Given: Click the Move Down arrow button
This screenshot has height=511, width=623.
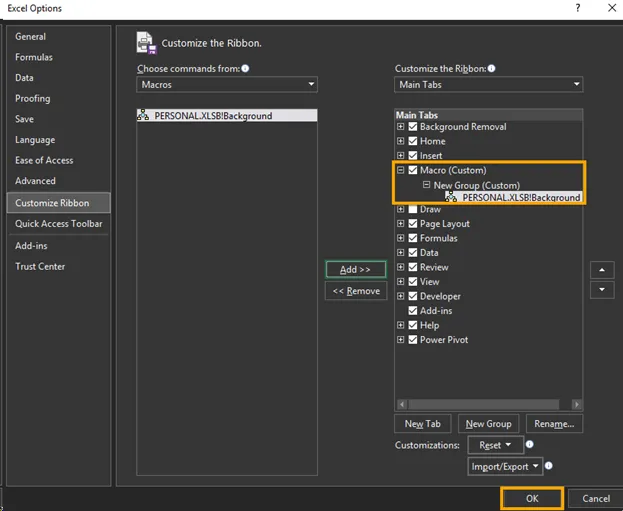Looking at the screenshot, I should tap(602, 290).
